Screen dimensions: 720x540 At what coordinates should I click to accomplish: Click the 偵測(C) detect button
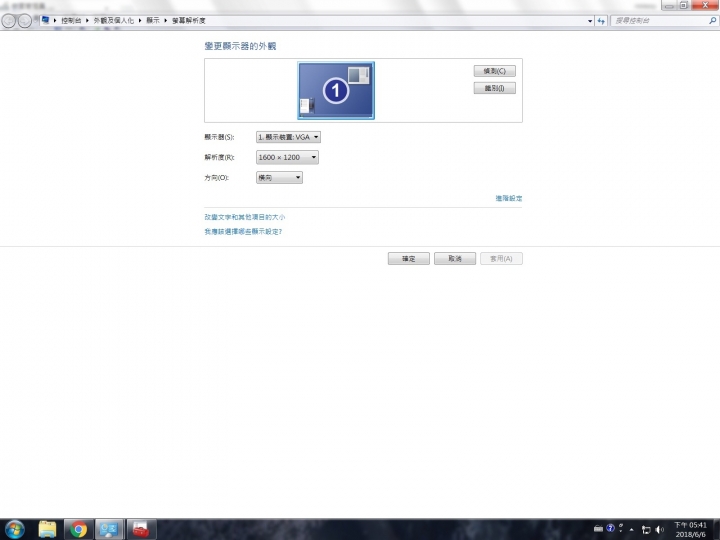click(x=495, y=71)
